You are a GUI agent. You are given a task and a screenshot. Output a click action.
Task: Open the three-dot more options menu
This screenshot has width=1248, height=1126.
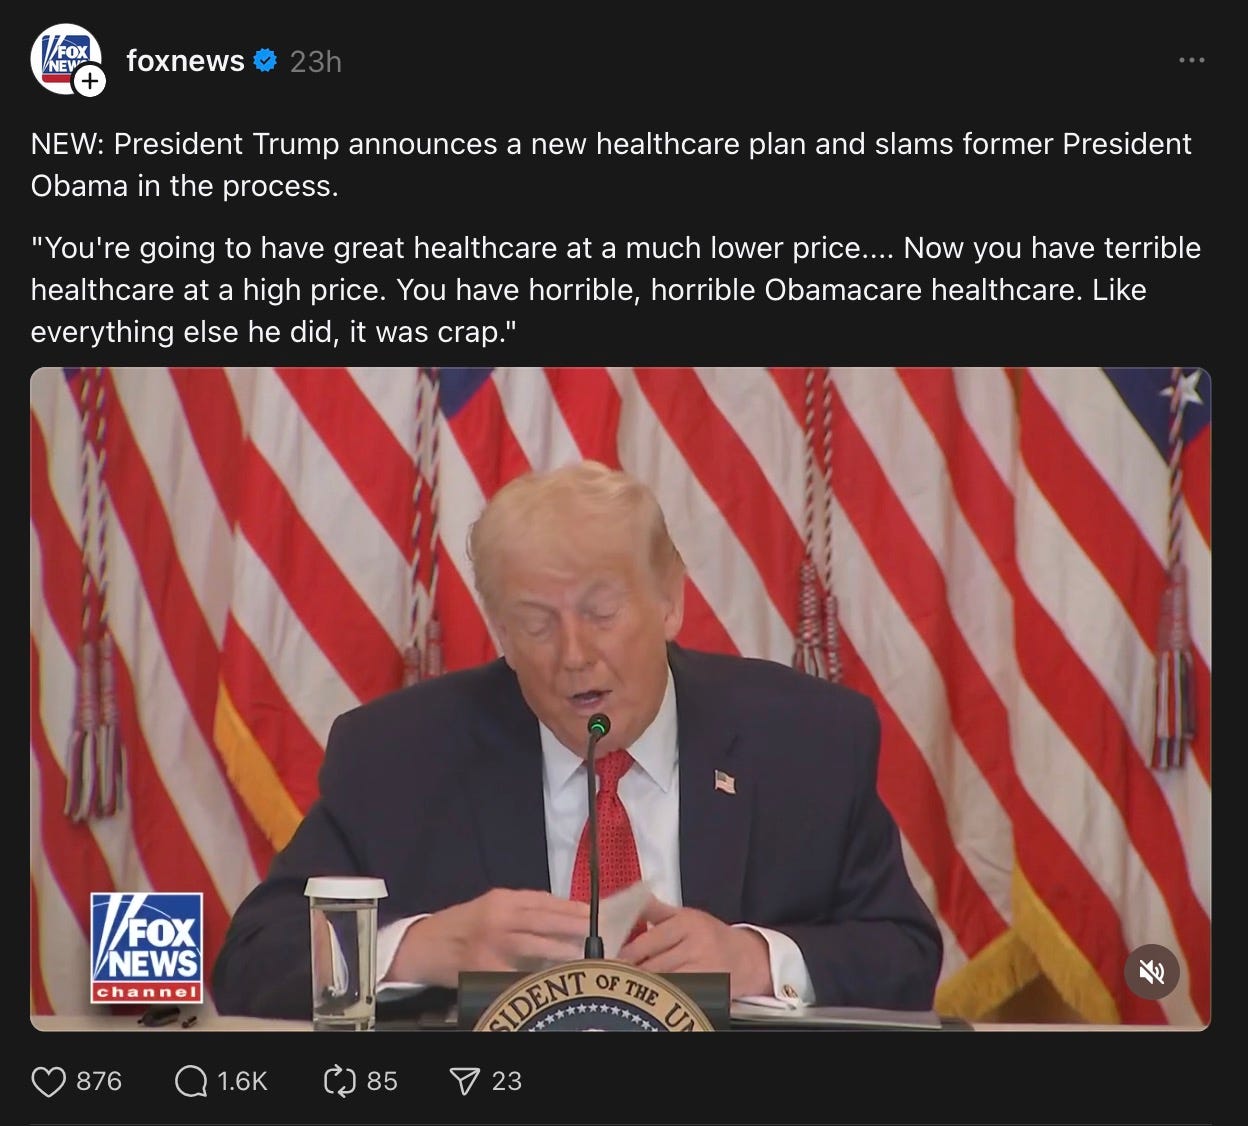pyautogui.click(x=1191, y=61)
